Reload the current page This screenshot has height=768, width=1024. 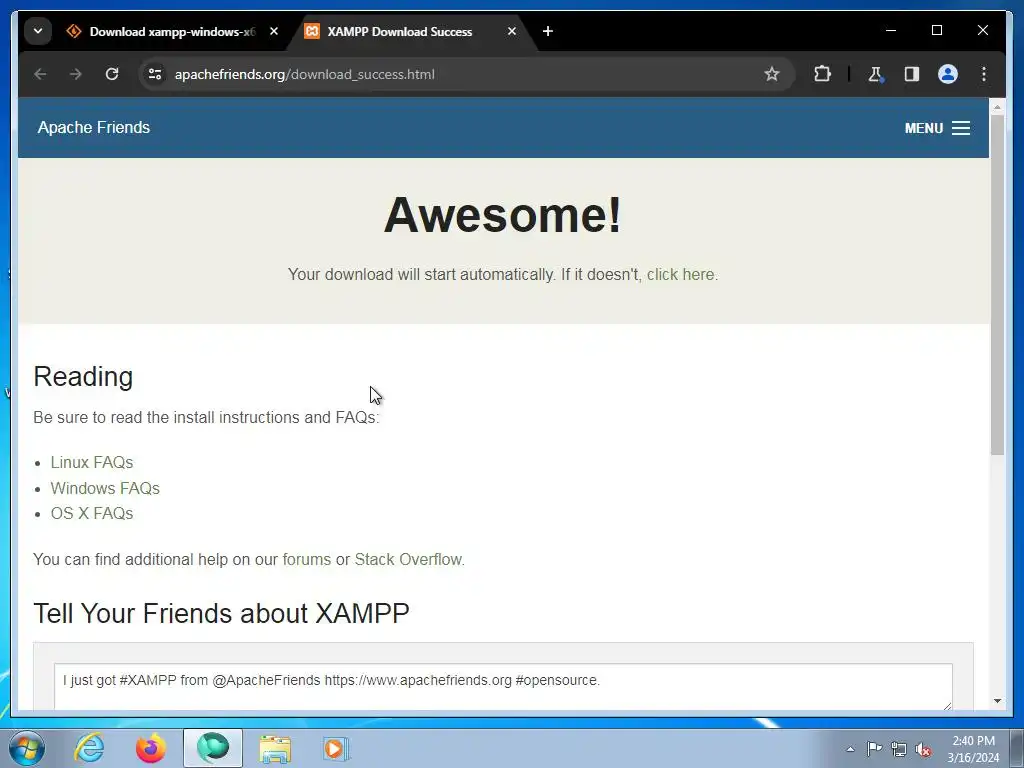pos(112,74)
